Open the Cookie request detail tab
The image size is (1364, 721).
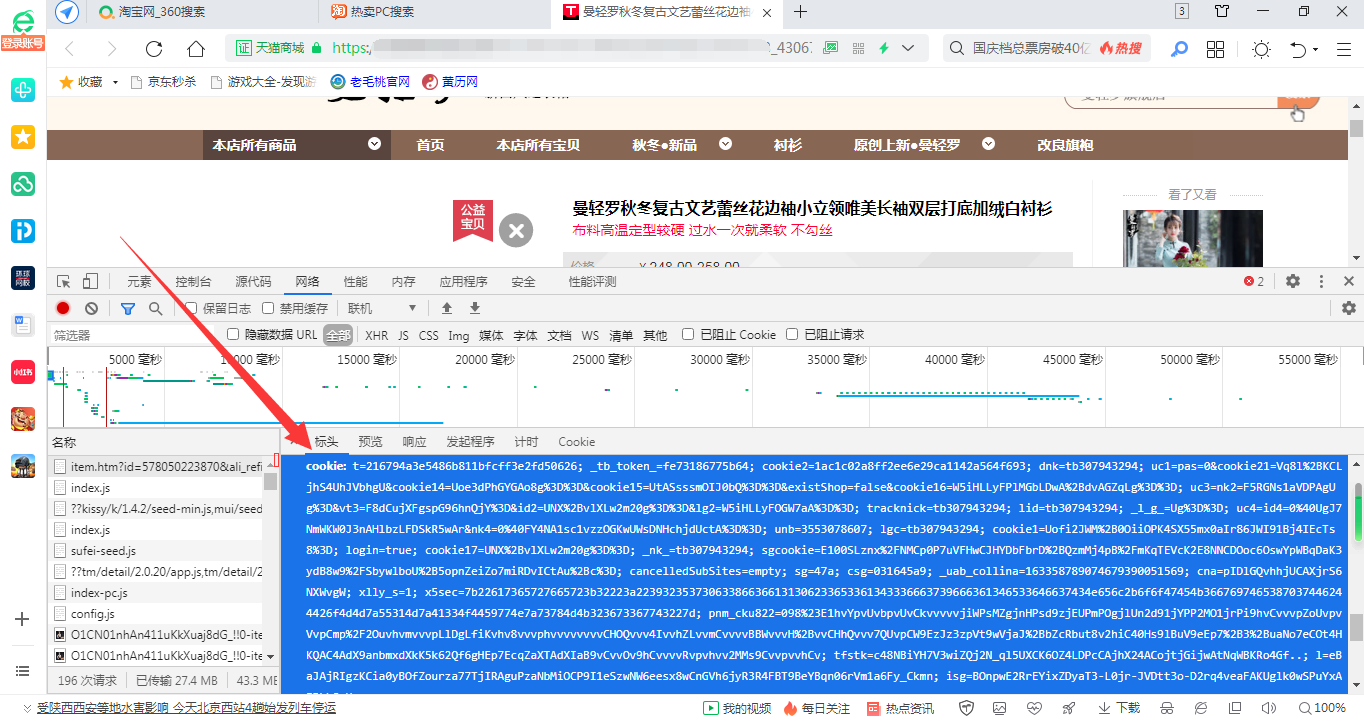[576, 442]
